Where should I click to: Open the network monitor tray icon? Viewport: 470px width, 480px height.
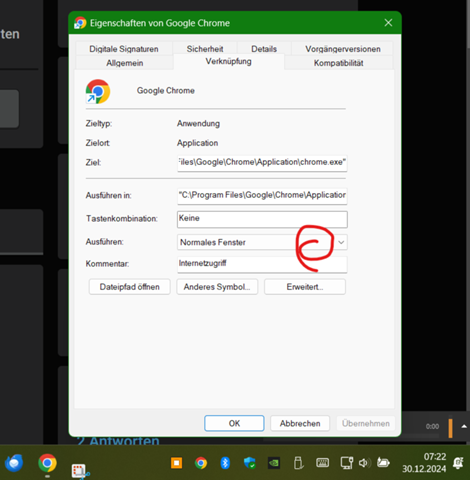tap(347, 463)
